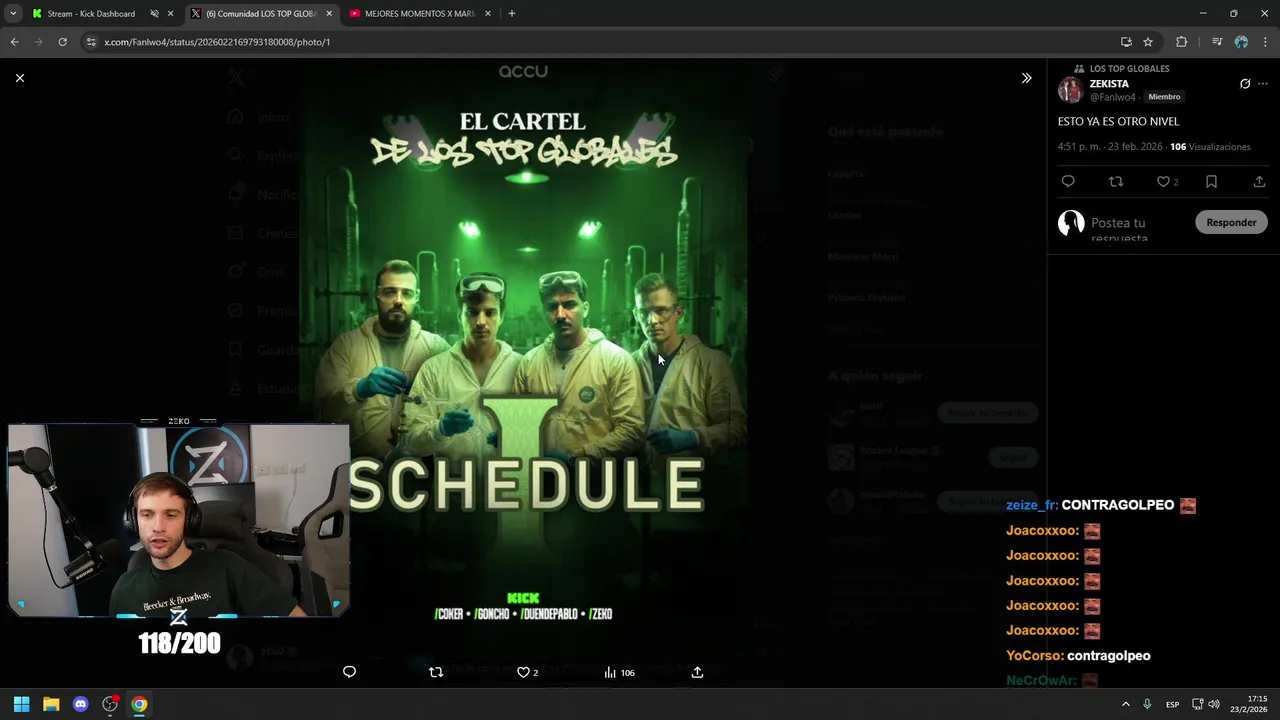Viewport: 1280px width, 720px height.
Task: Close the Kick Dashboard tab
Action: click(170, 14)
